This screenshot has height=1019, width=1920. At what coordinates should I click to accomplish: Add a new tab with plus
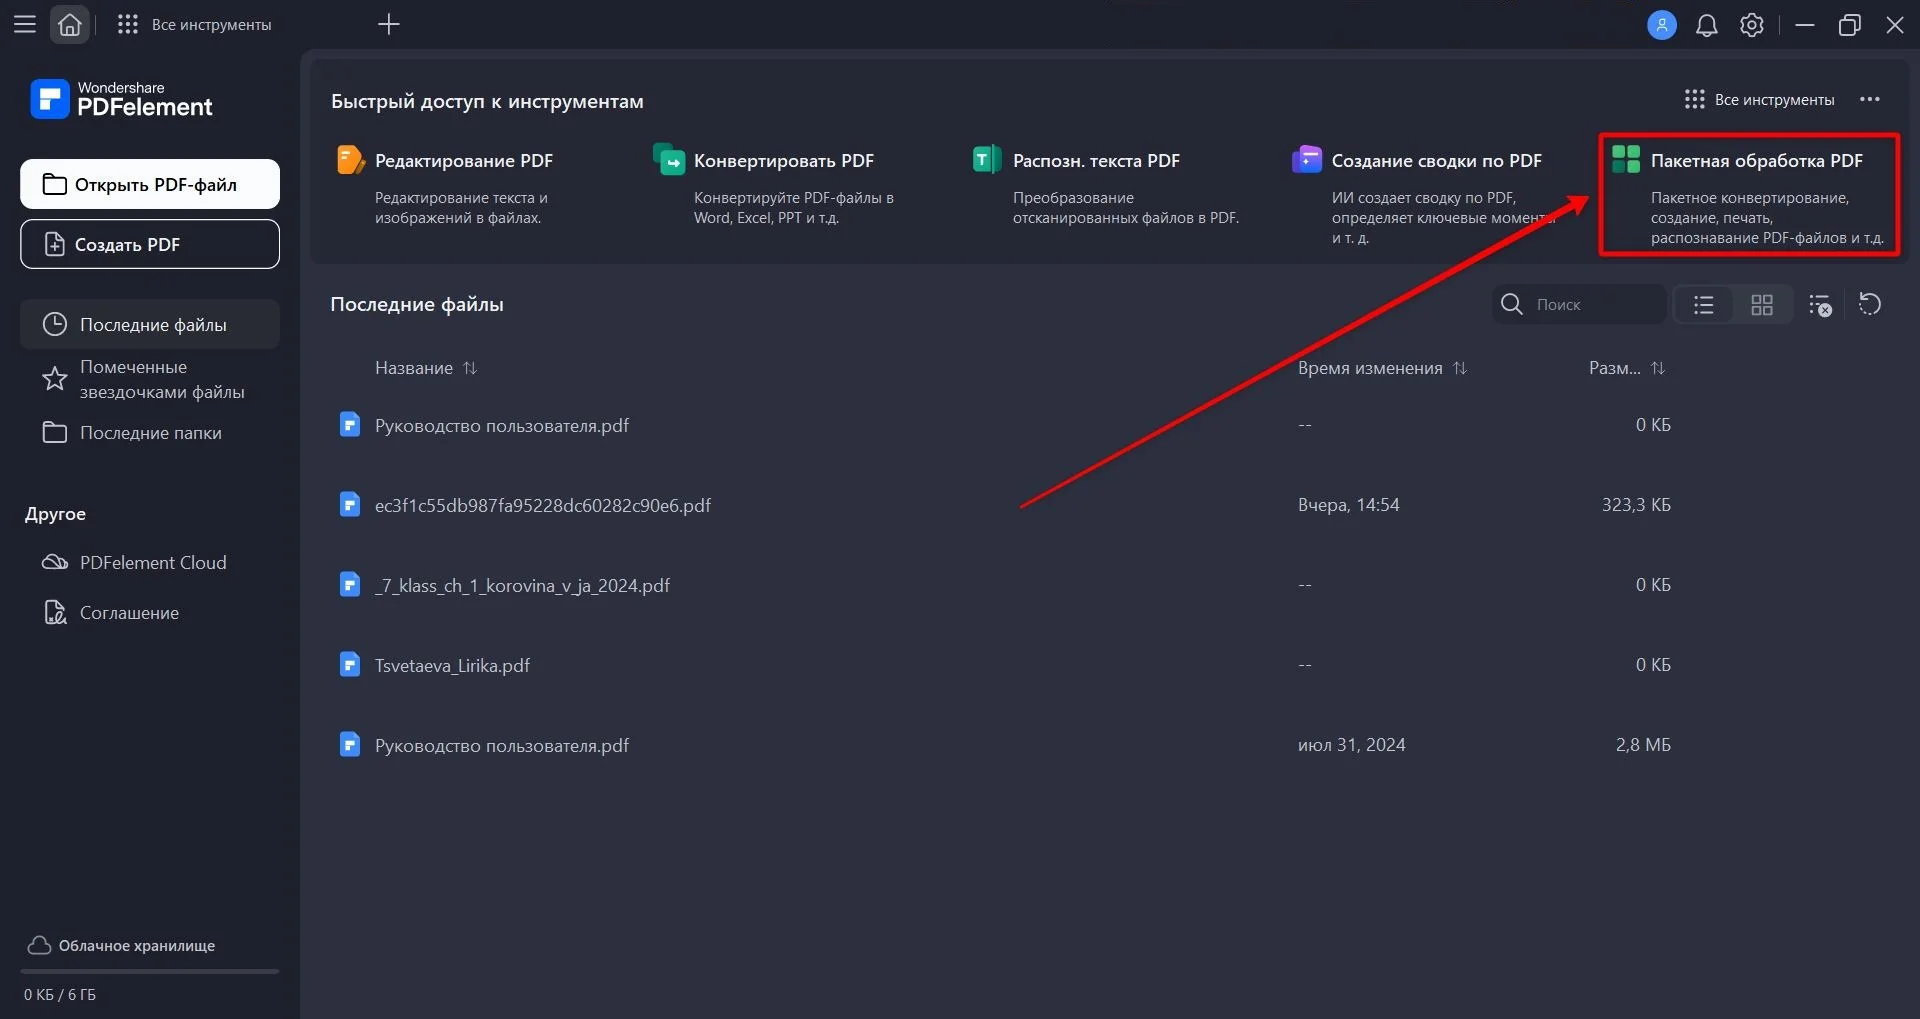tap(389, 25)
